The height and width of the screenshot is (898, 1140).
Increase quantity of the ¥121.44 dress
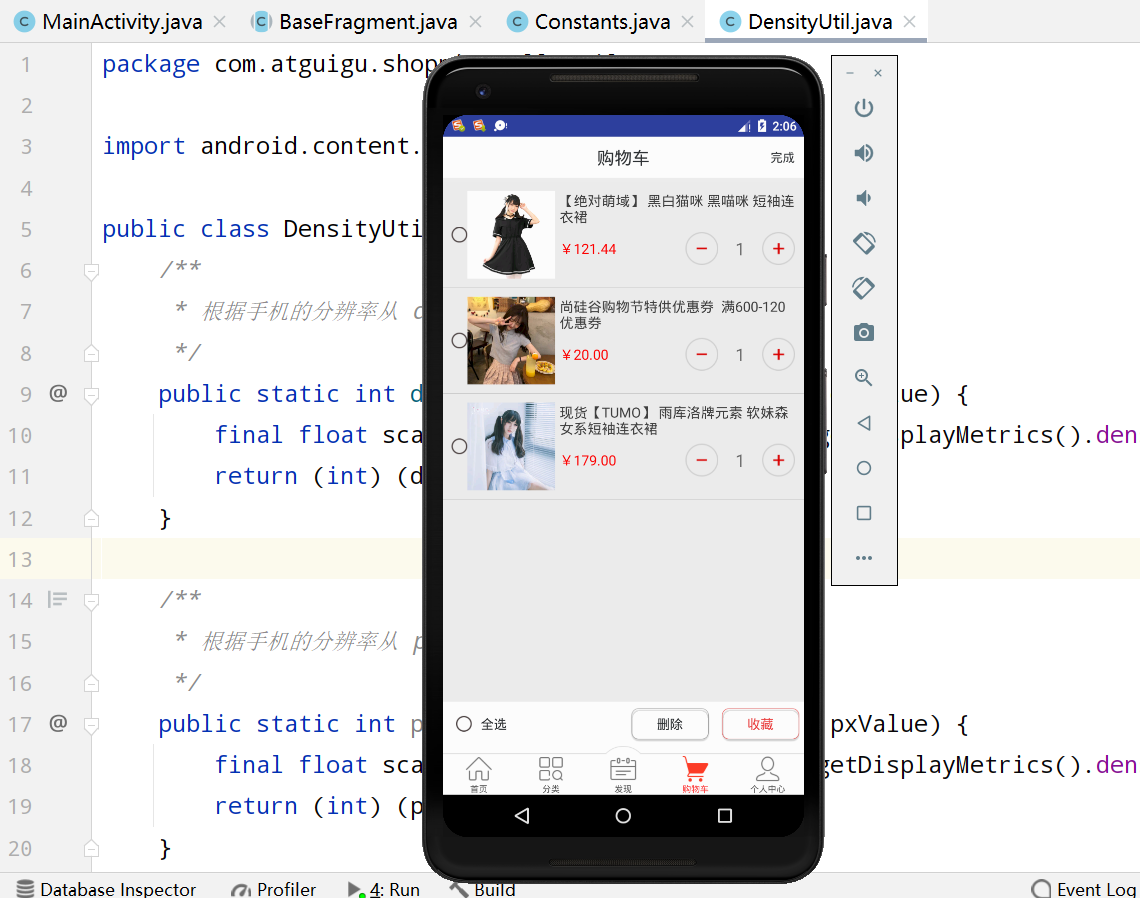[778, 249]
